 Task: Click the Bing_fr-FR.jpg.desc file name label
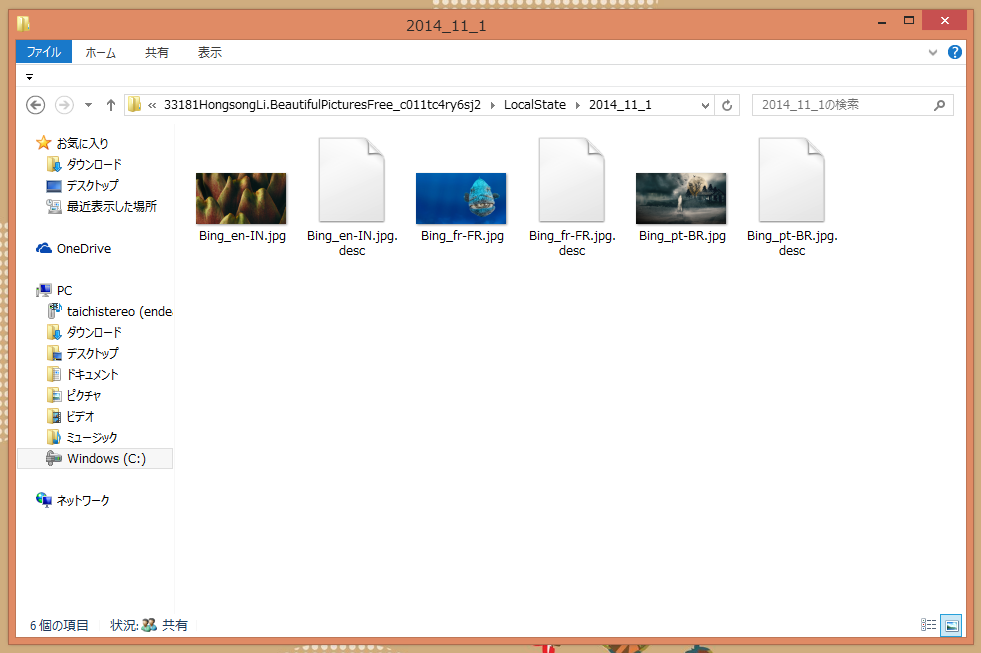[572, 243]
